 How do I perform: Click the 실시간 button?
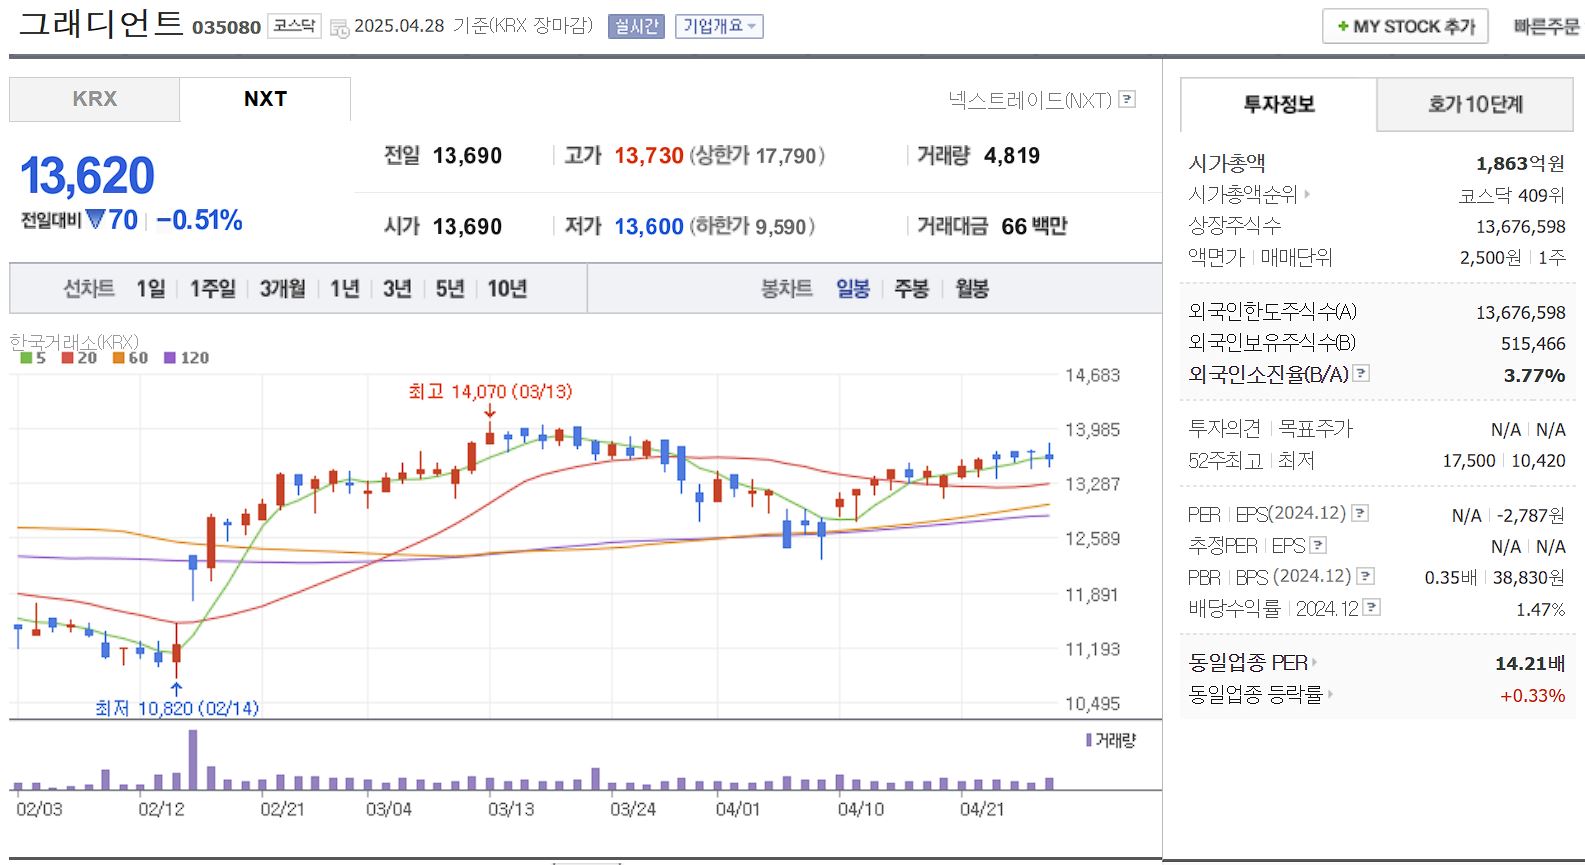tap(636, 27)
